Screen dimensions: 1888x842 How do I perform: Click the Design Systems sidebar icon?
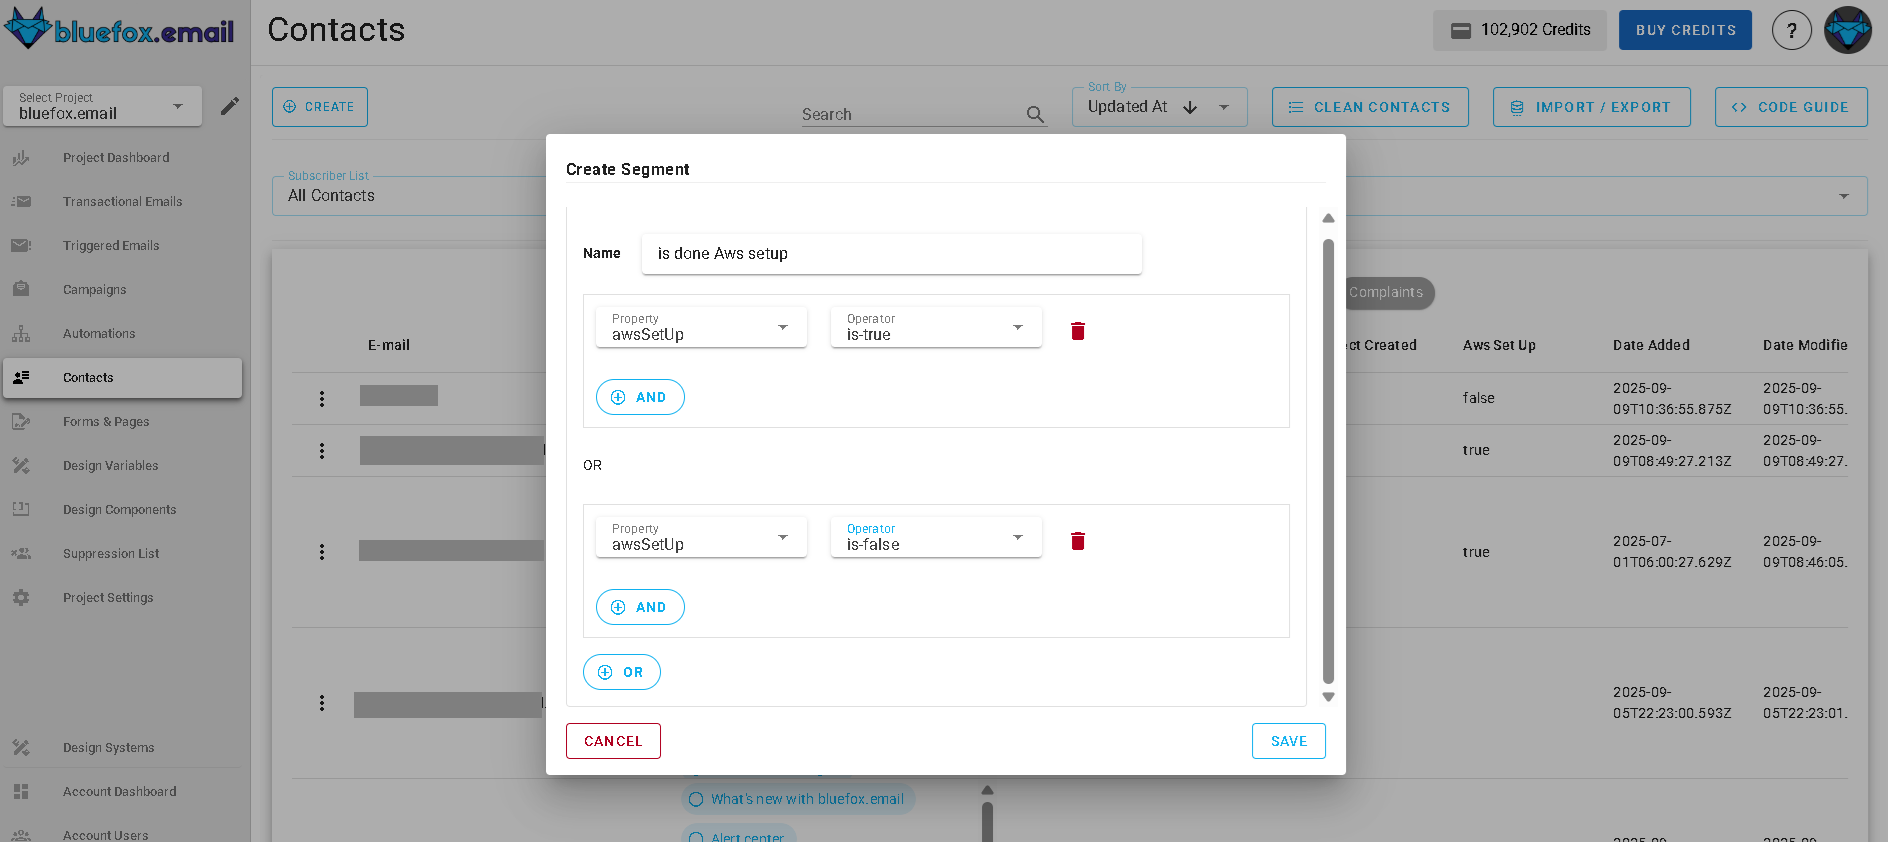pyautogui.click(x=21, y=748)
